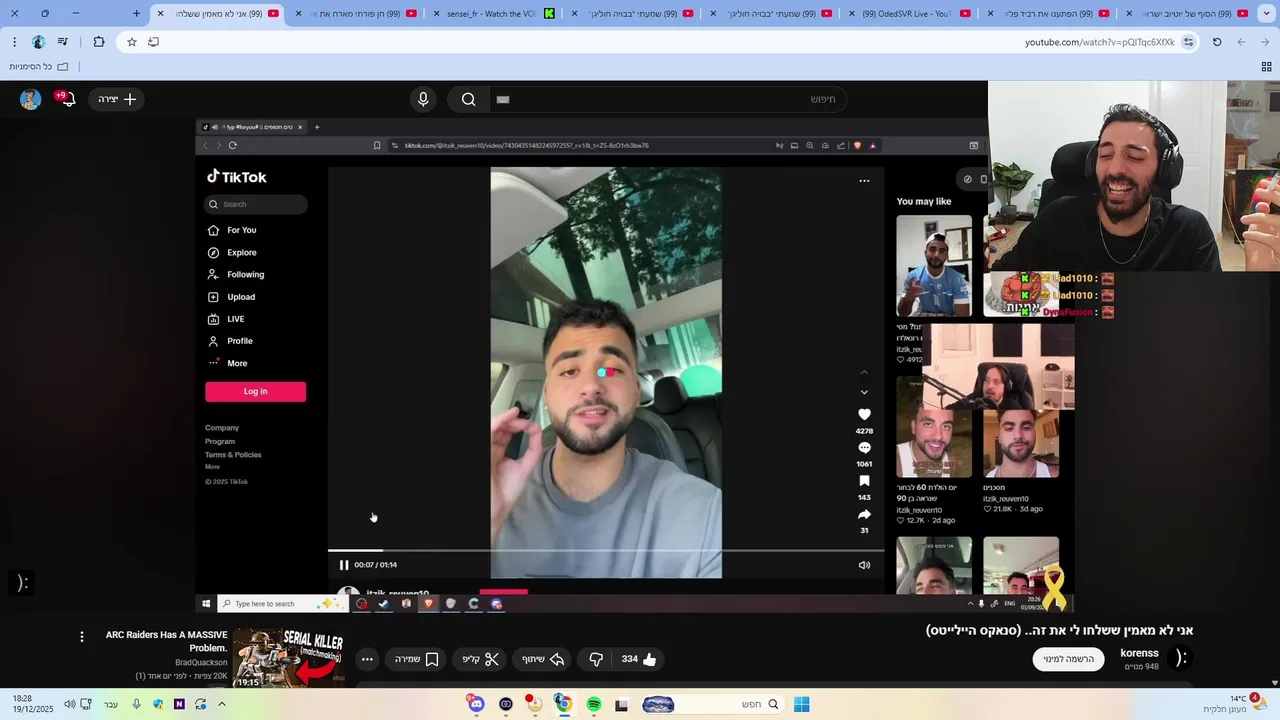Click the TikTok video progress bar
Screen dimensions: 1280x720
pos(606,550)
